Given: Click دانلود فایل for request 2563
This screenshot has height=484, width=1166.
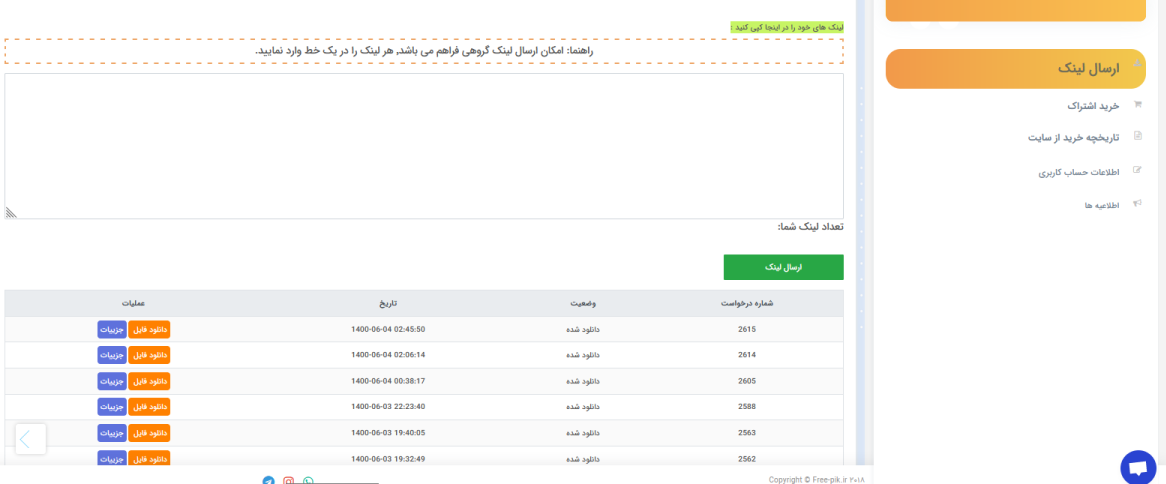Looking at the screenshot, I should point(149,433).
